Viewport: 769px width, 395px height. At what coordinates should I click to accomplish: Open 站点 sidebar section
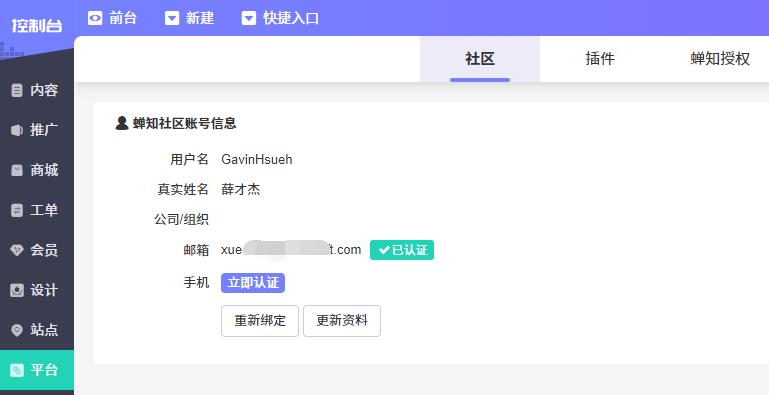37,330
